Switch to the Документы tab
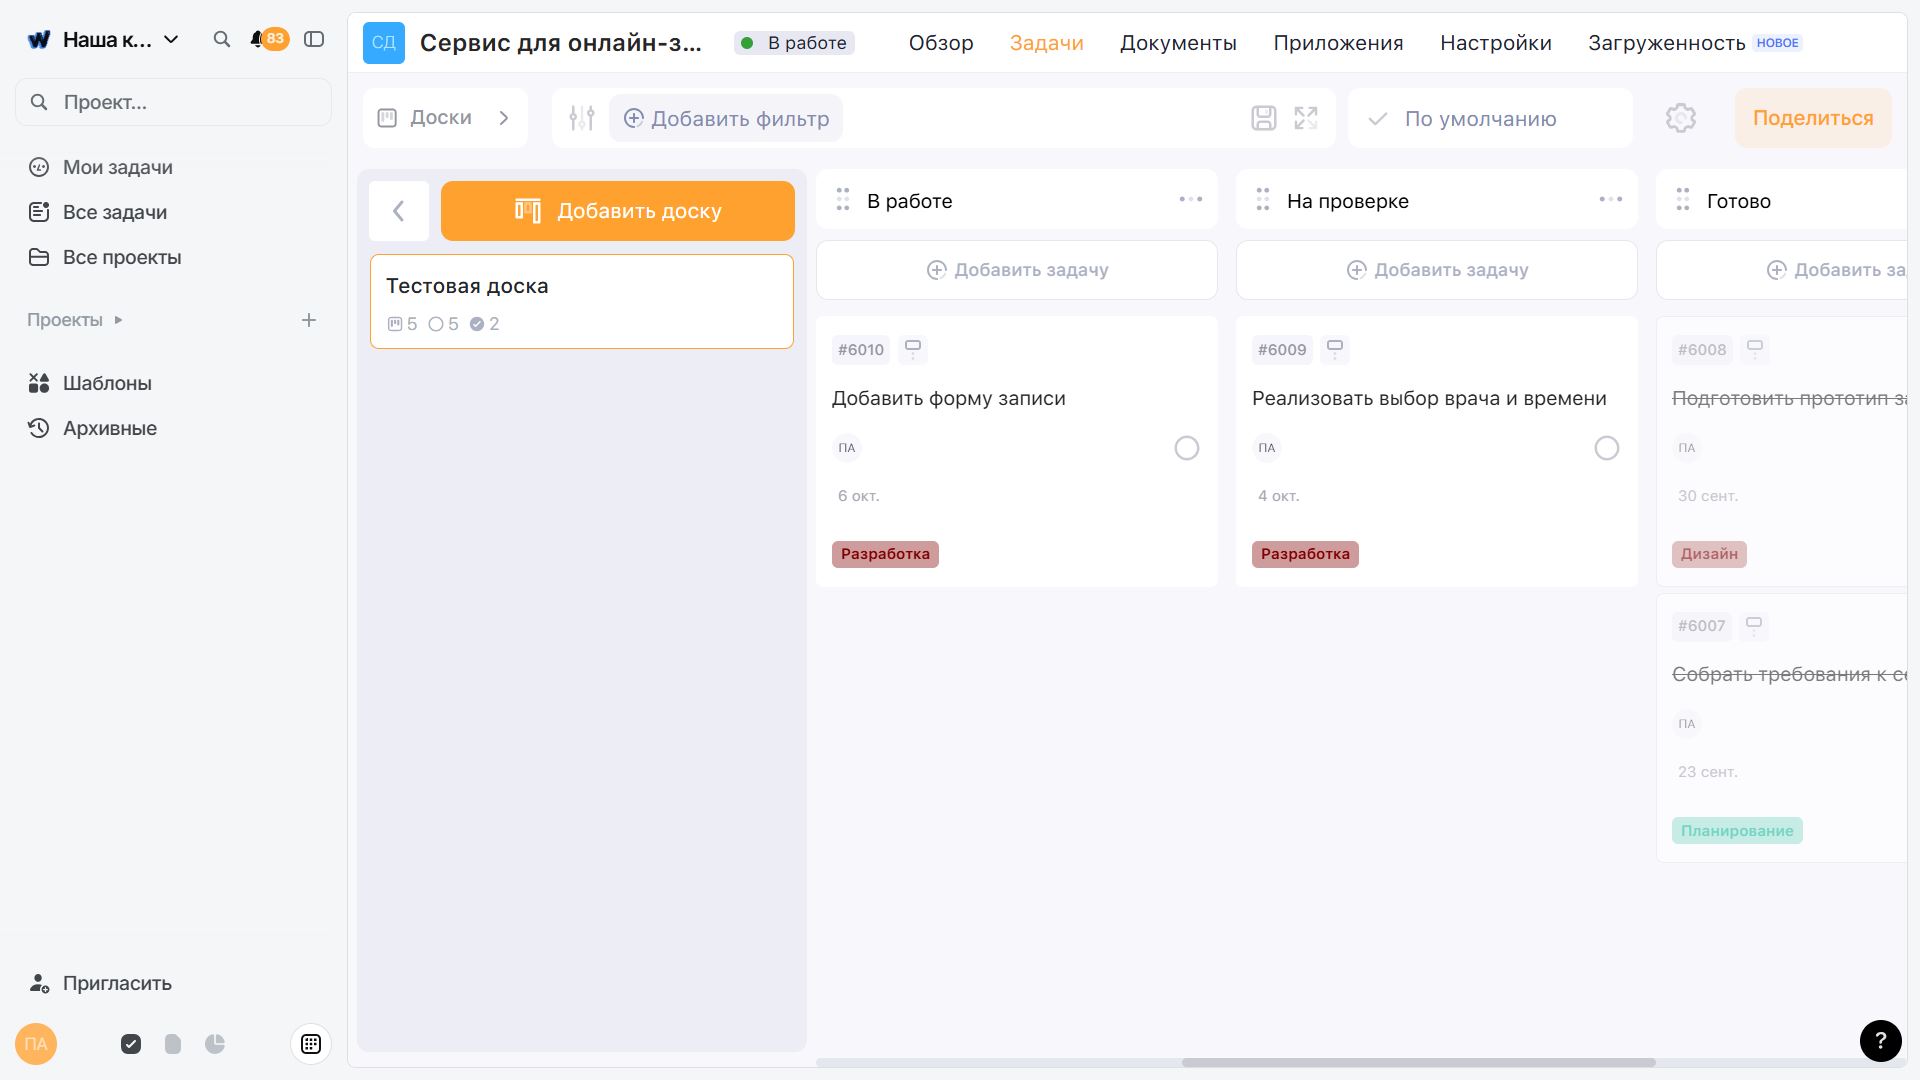 pos(1178,43)
